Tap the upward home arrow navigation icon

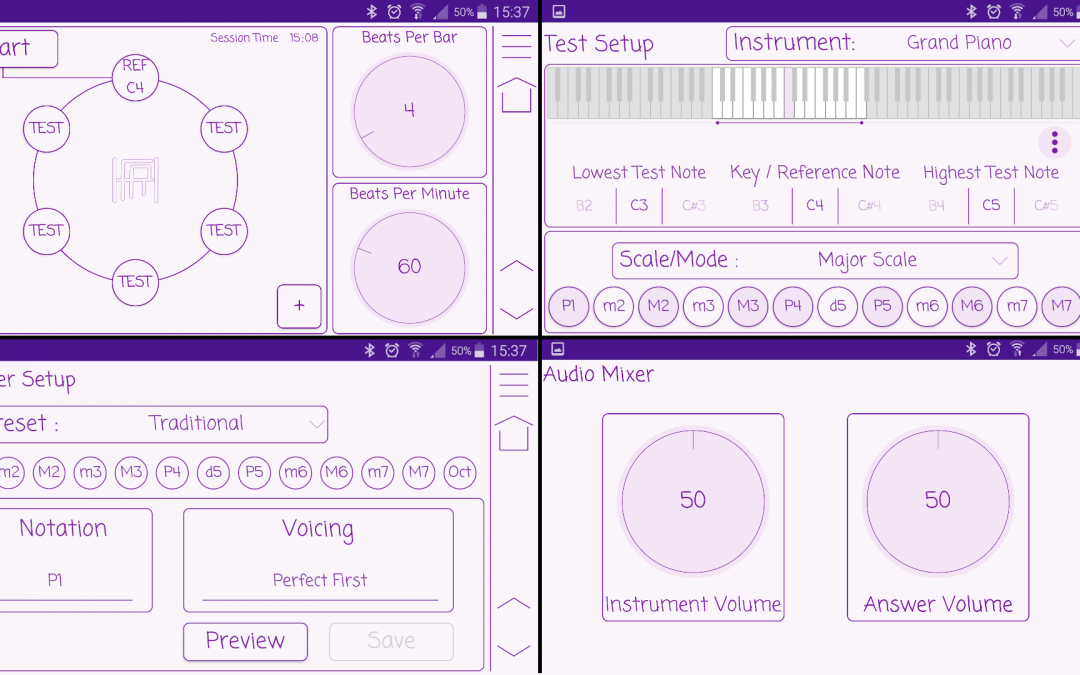click(x=515, y=95)
